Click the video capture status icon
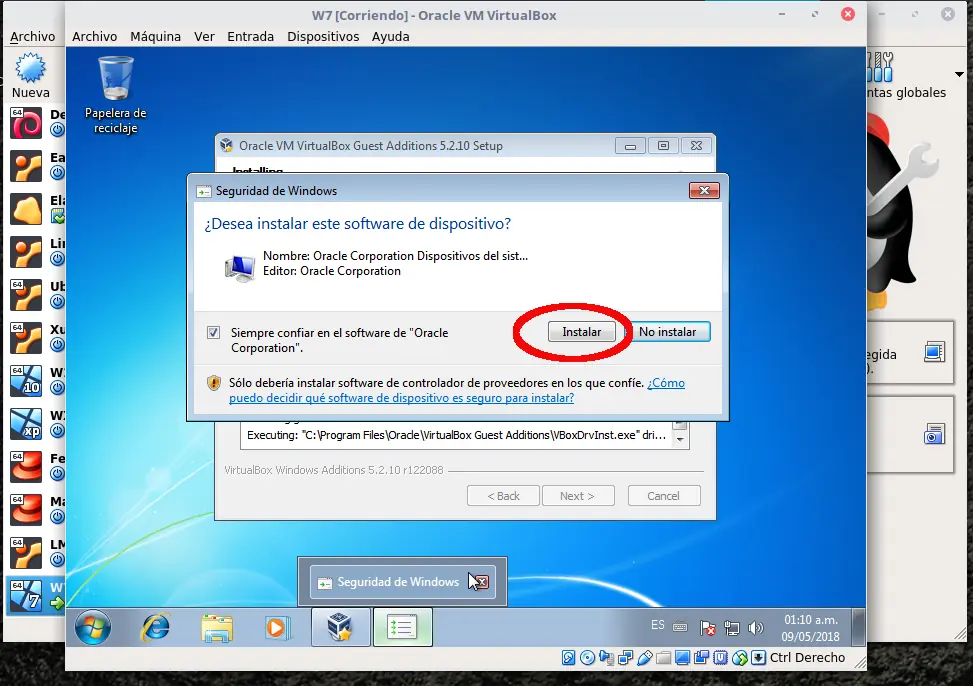973x686 pixels. [701, 657]
